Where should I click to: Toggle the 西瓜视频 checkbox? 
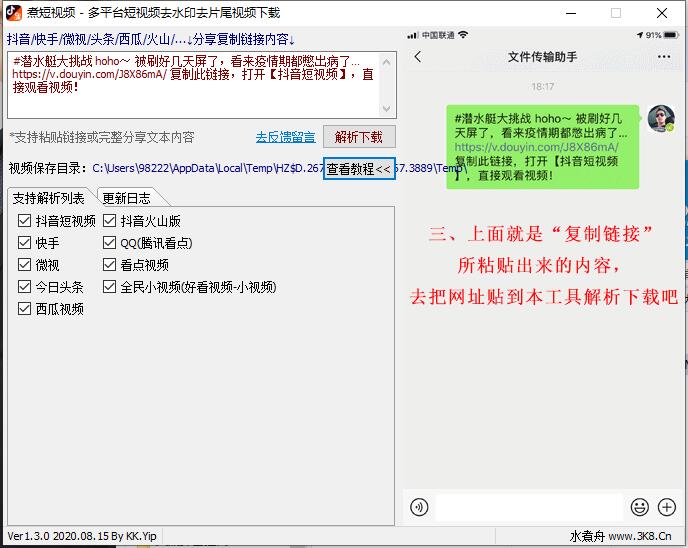[24, 309]
